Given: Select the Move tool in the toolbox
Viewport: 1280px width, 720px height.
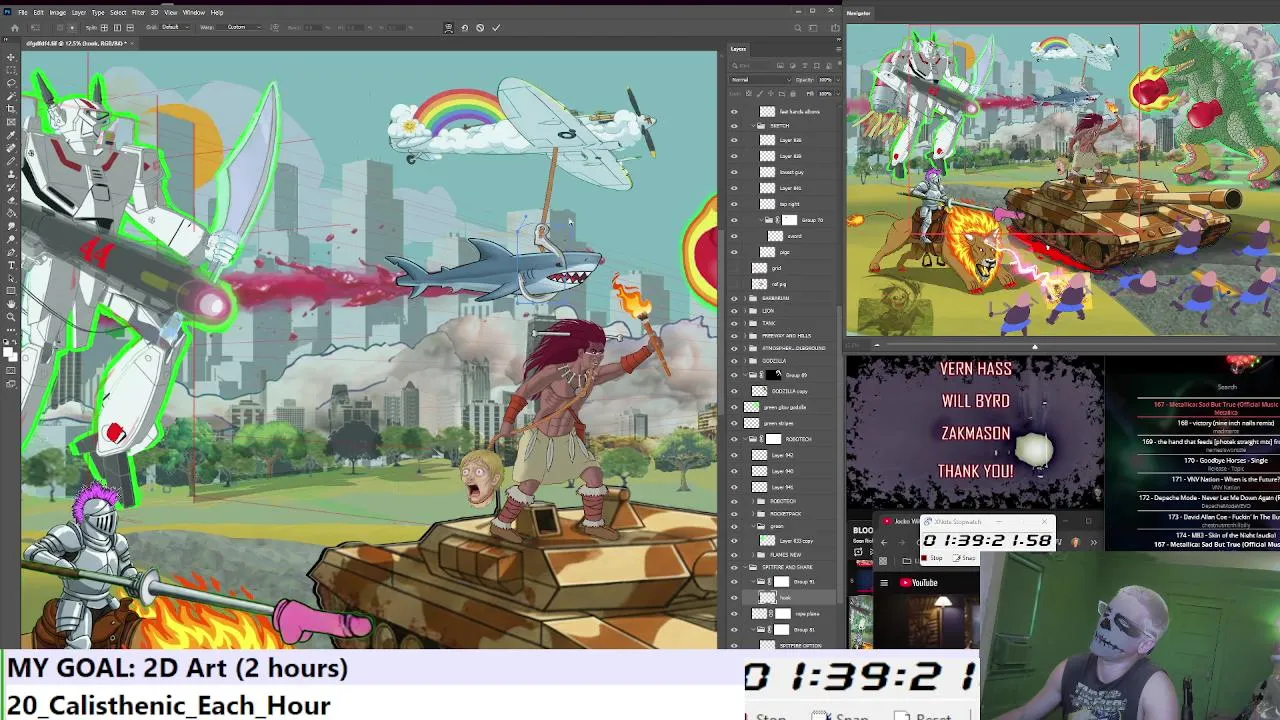Looking at the screenshot, I should [10, 58].
